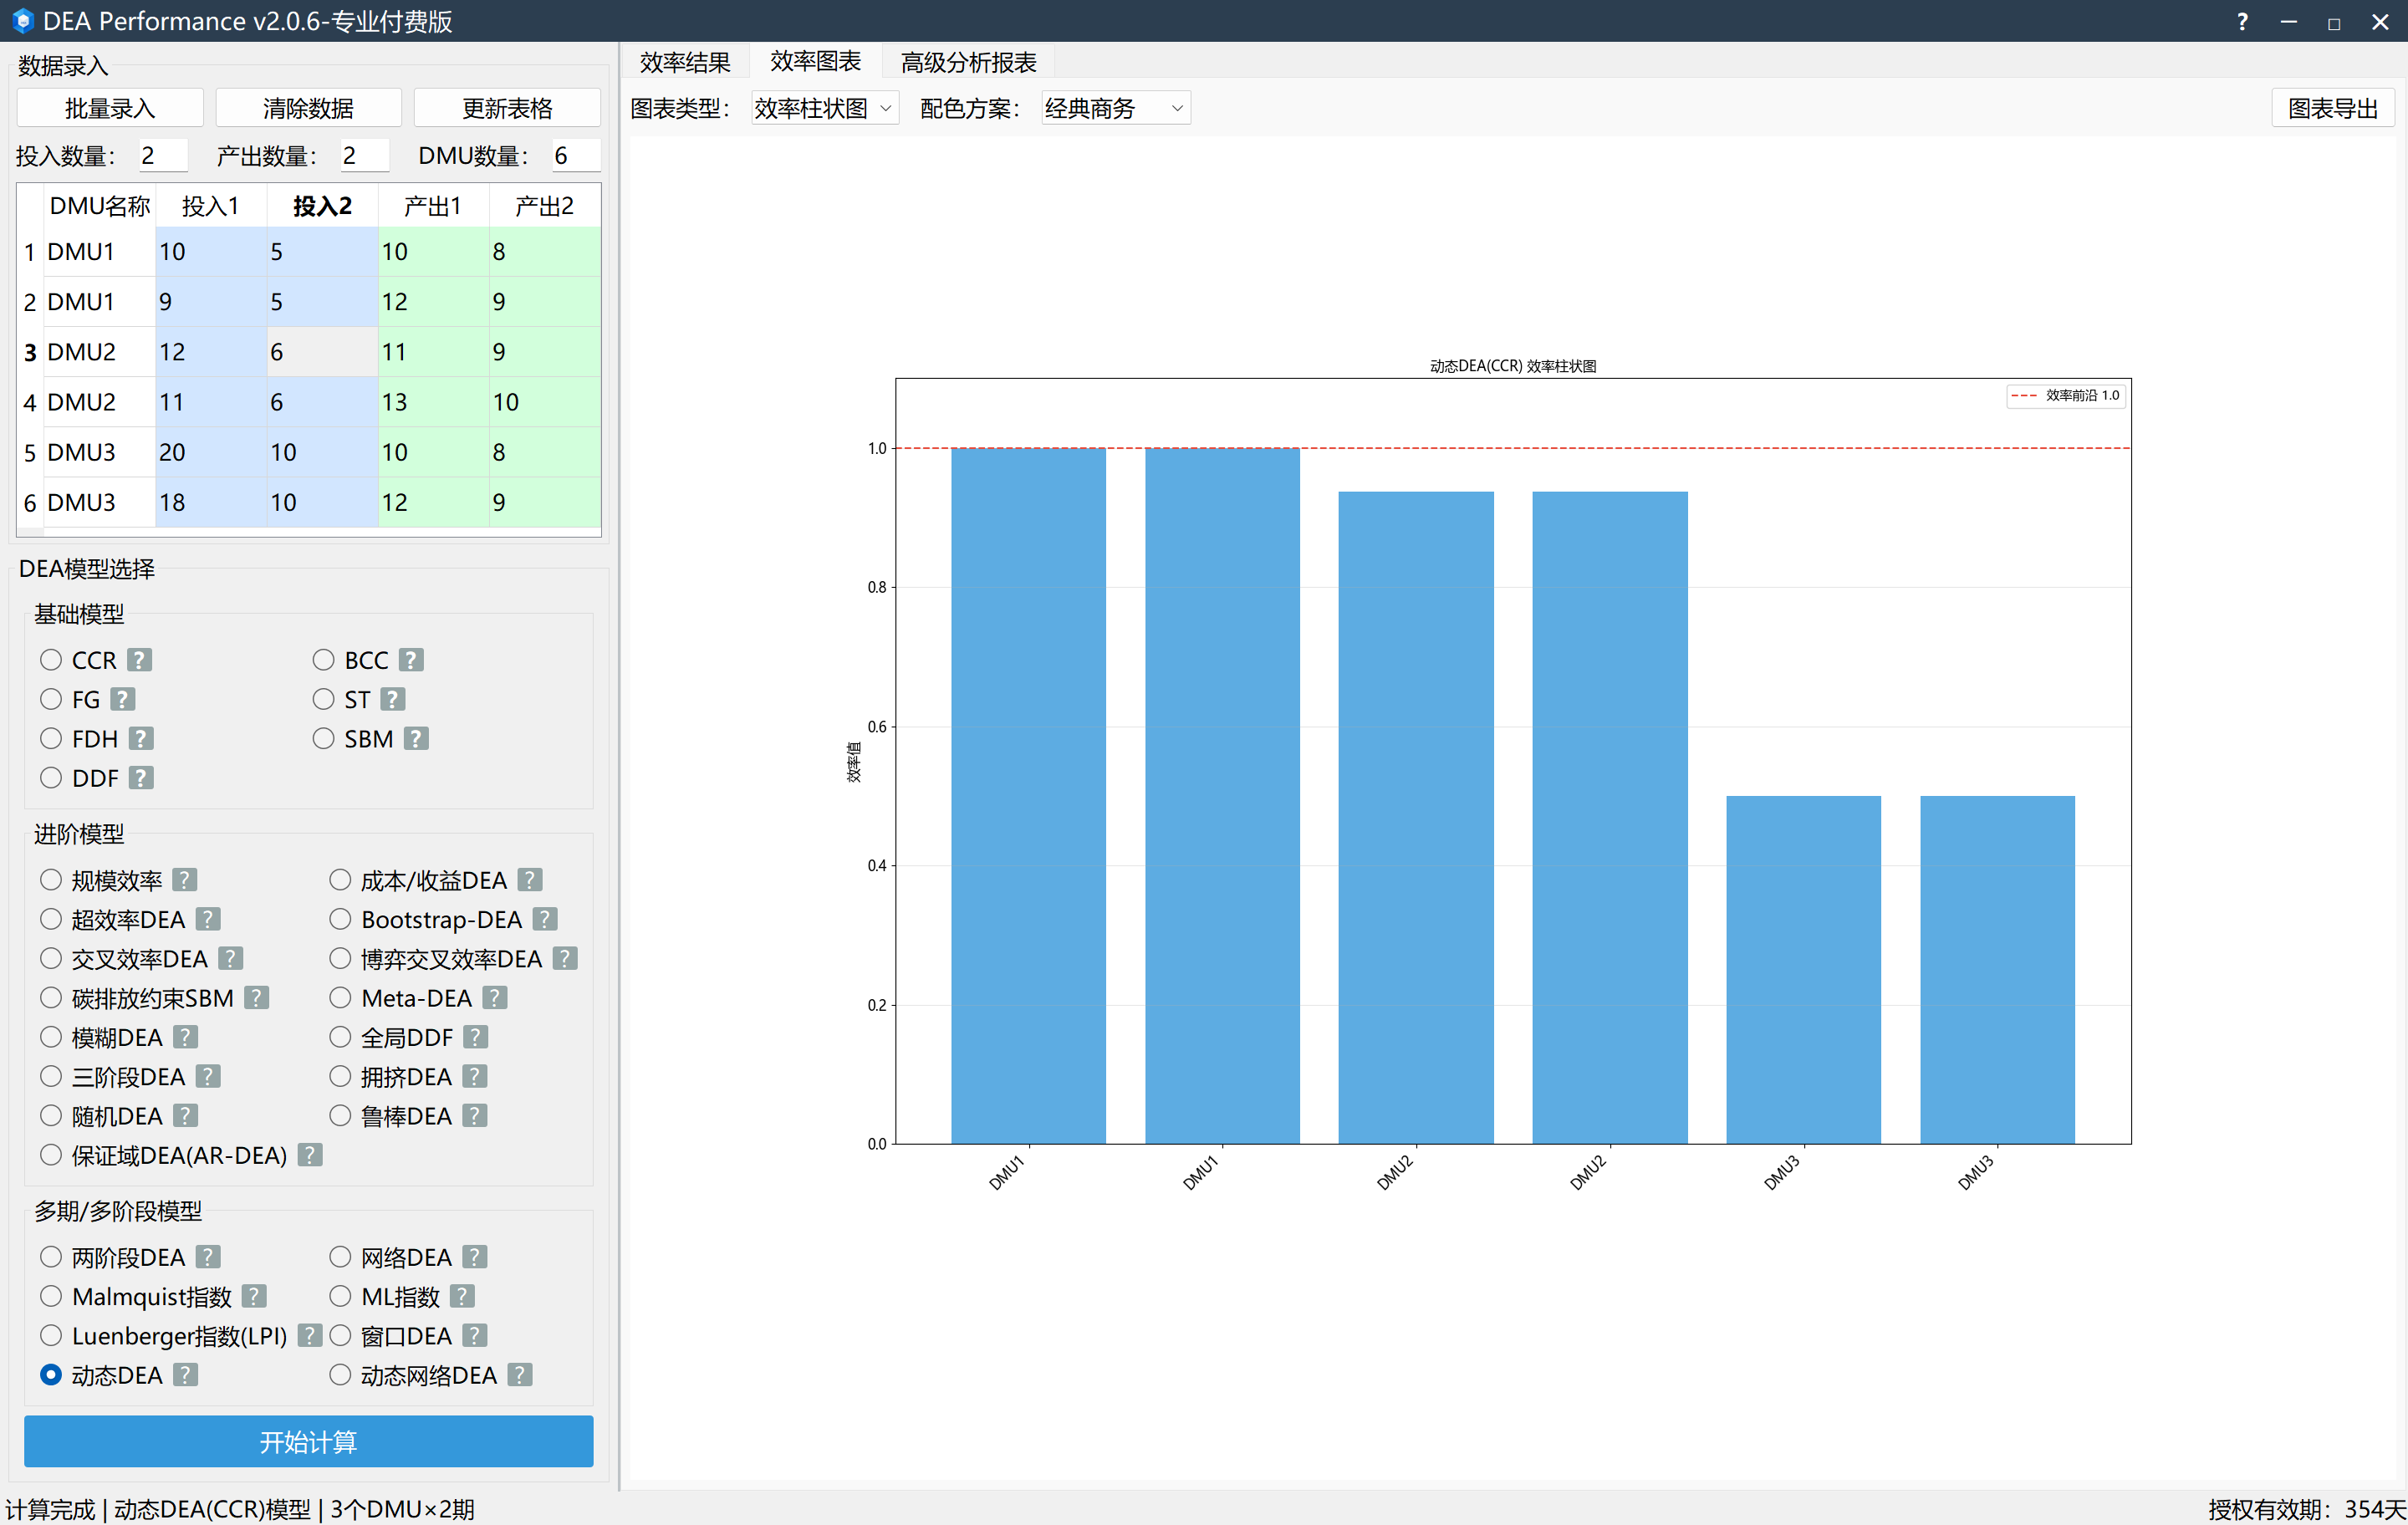Viewport: 2408px width, 1525px height.
Task: Open the FG model help icon
Action: tap(123, 699)
